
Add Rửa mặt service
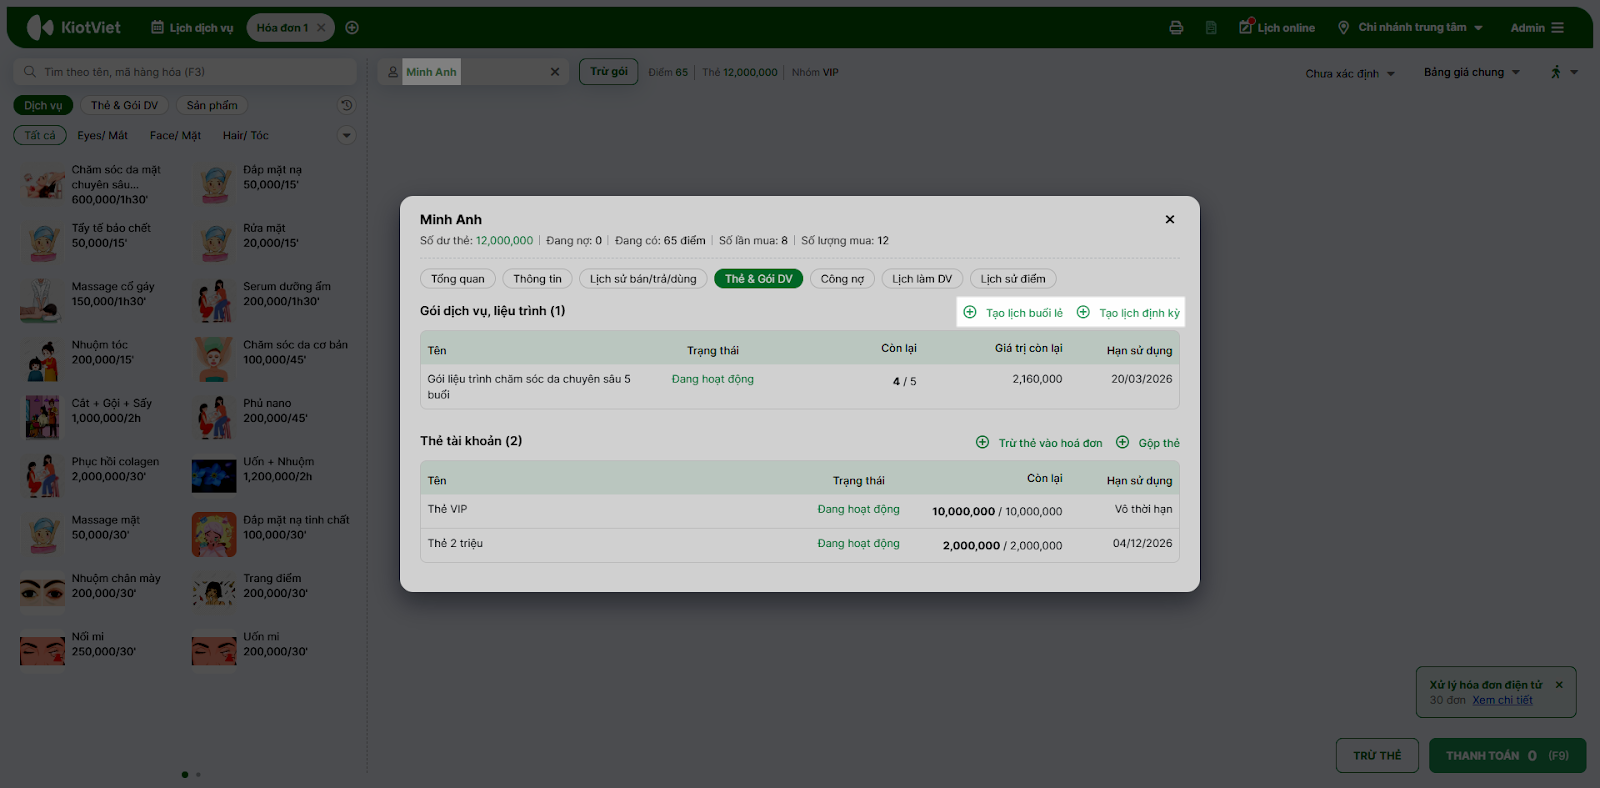pos(271,243)
